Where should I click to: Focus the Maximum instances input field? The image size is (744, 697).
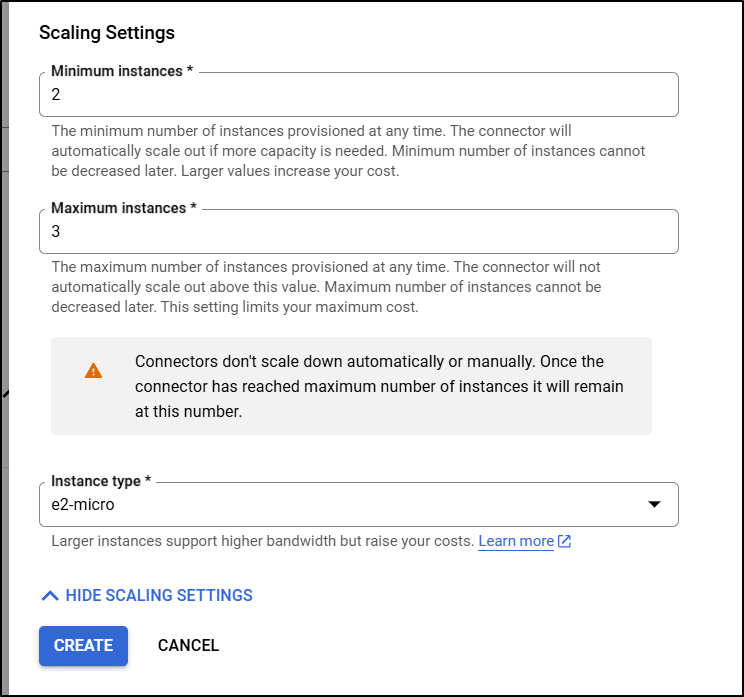pos(359,232)
